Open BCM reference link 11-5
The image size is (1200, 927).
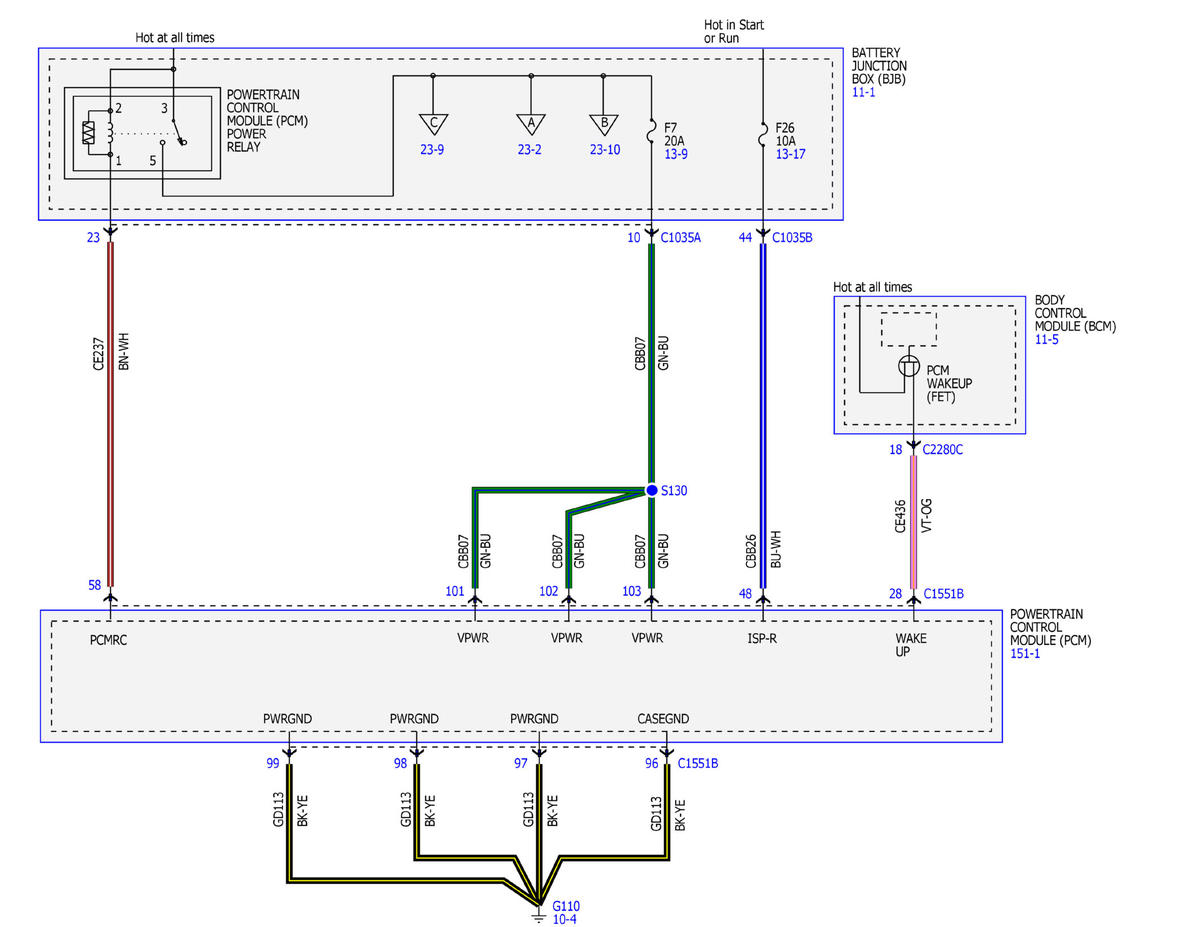point(1047,340)
